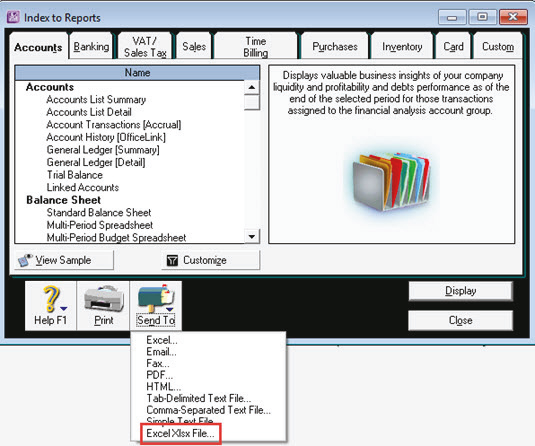
Task: Select Standard Balance Sheet report
Action: (x=99, y=213)
